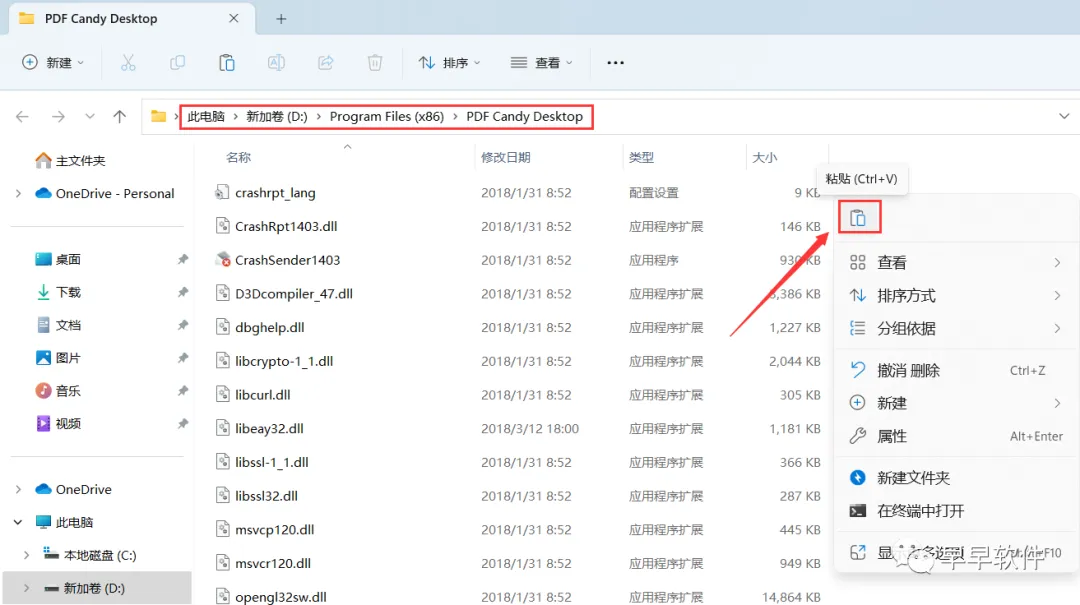Screen dimensions: 1080x605
Task: Go forward with the right arrow
Action: 59,116
